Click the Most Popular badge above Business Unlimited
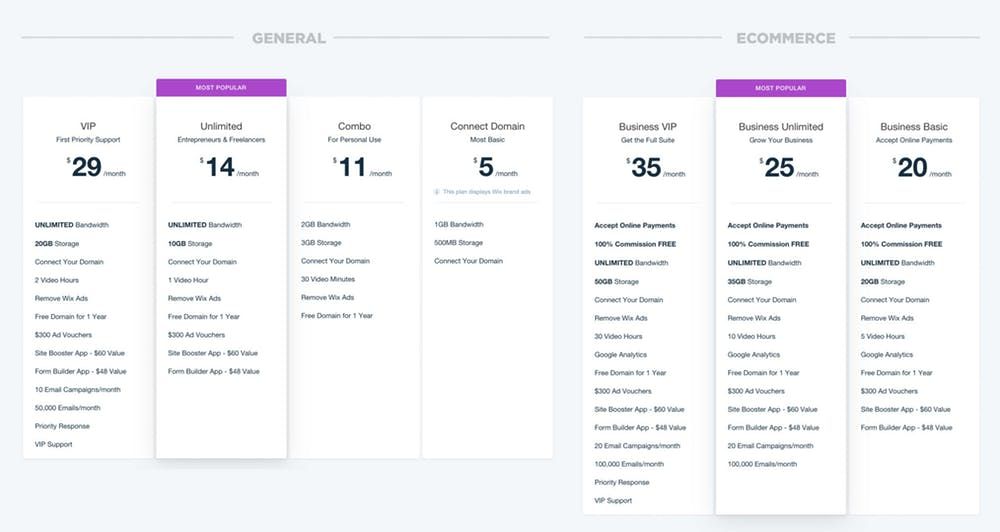The image size is (1000, 532). click(781, 88)
